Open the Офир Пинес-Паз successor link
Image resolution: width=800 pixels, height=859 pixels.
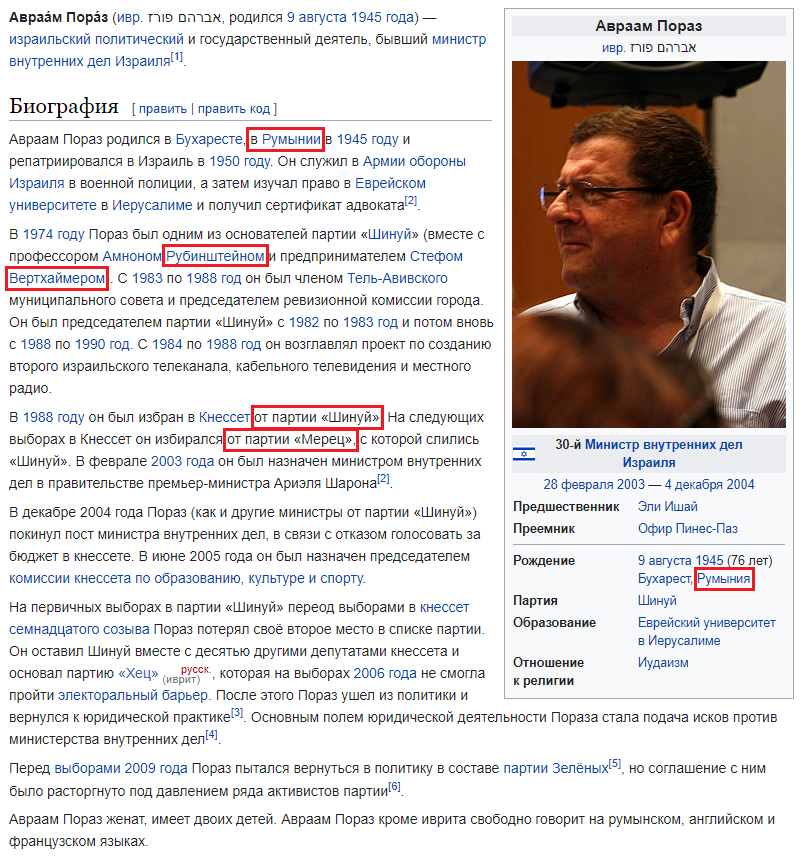(688, 528)
